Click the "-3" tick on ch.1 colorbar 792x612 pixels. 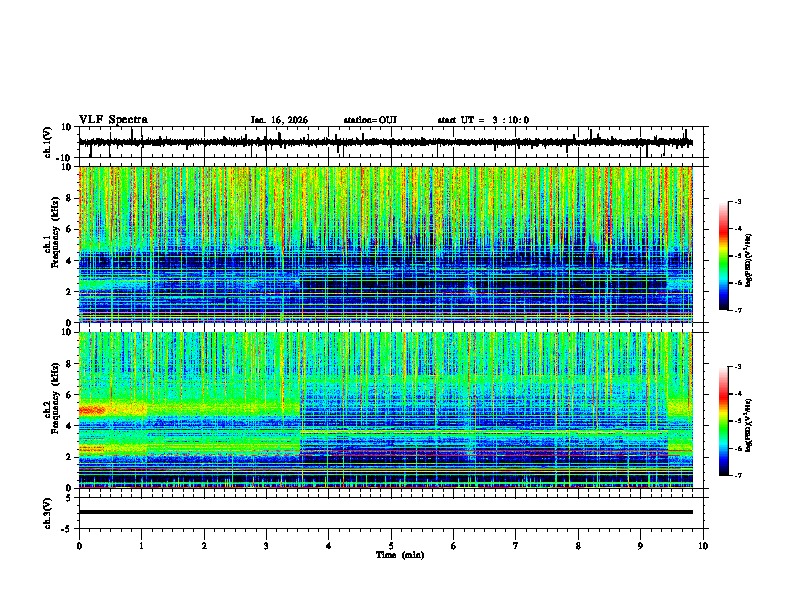pyautogui.click(x=737, y=202)
